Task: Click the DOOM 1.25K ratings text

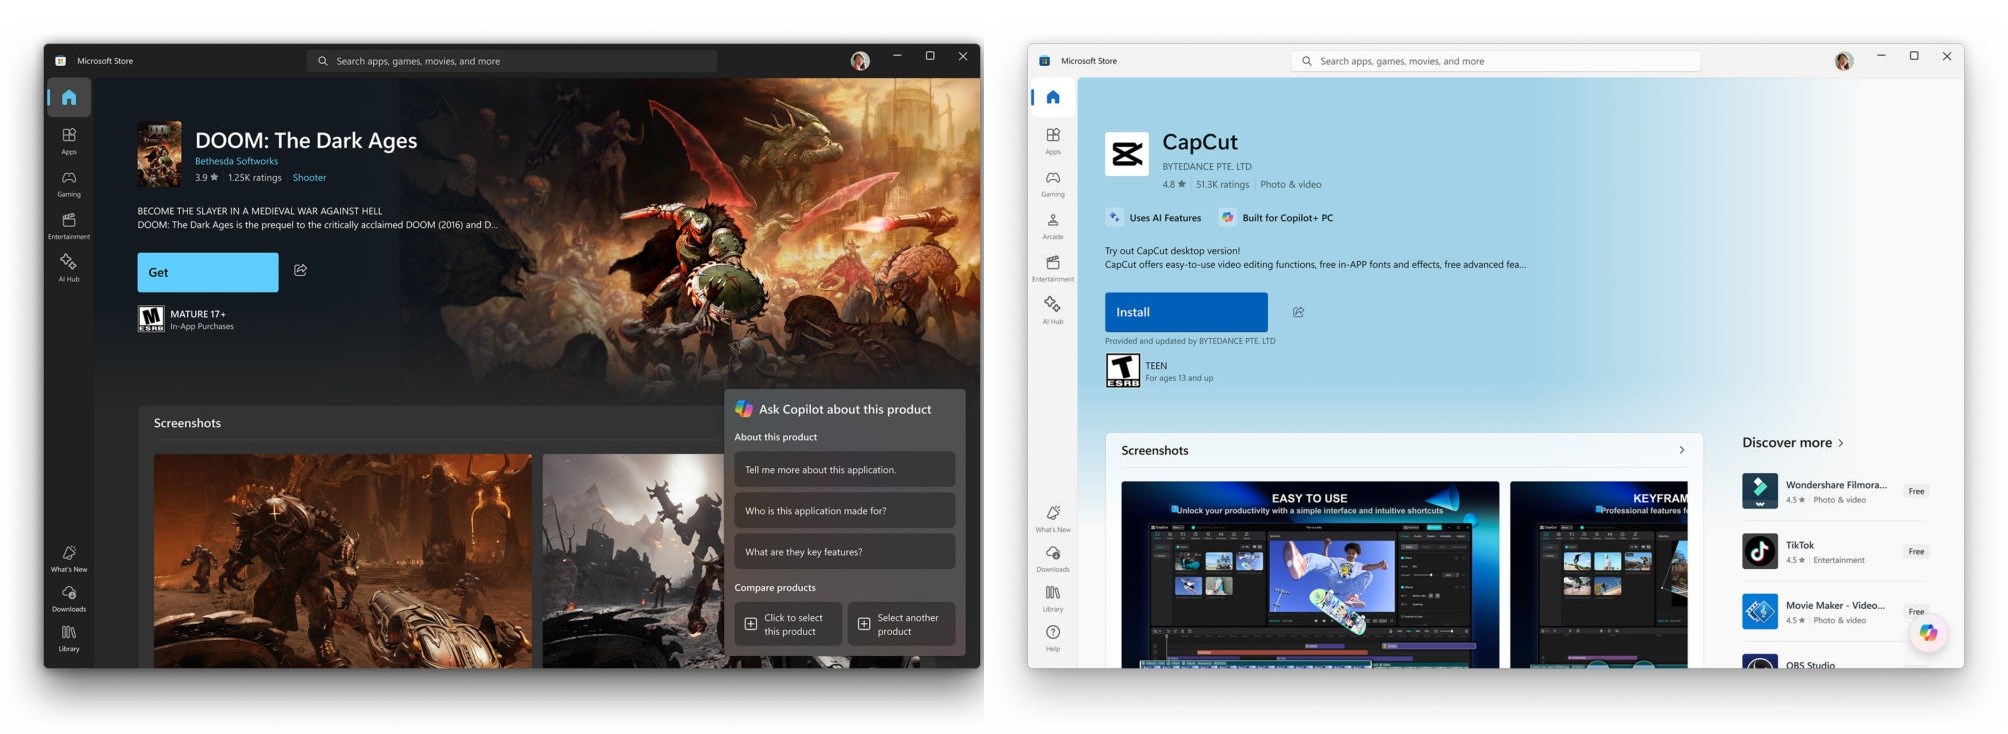Action: (x=254, y=177)
